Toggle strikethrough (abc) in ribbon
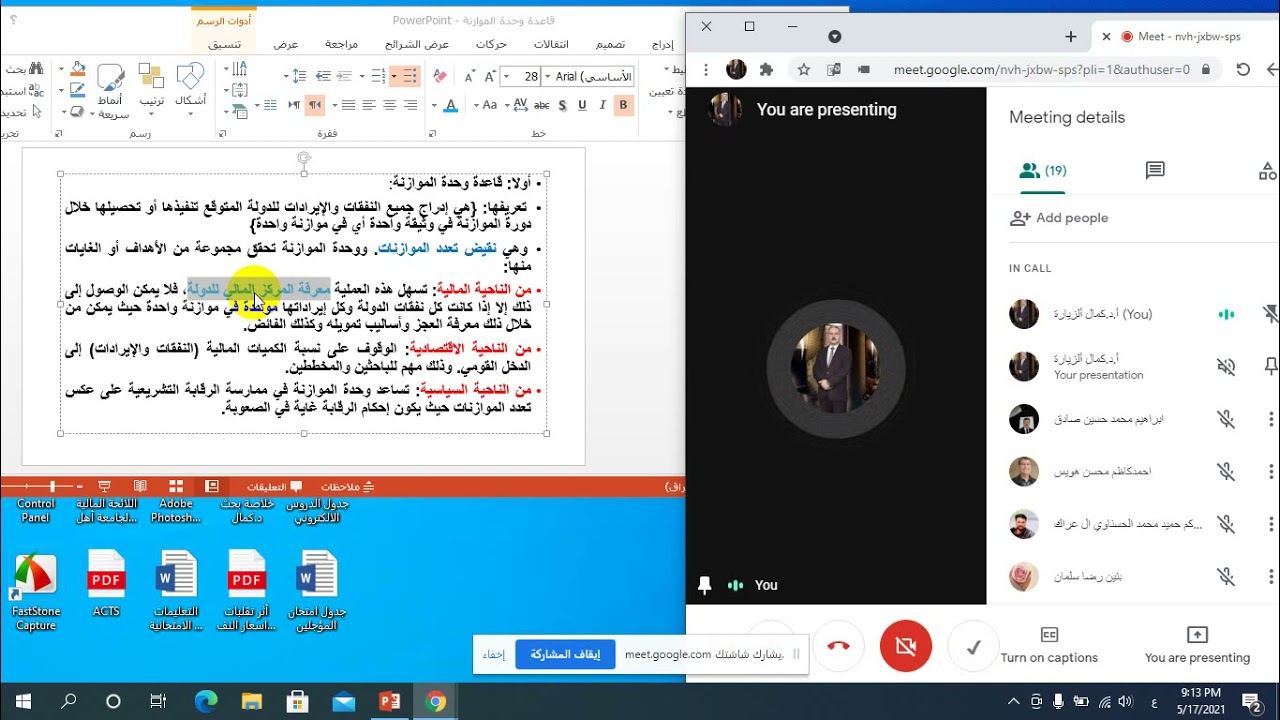 point(541,105)
